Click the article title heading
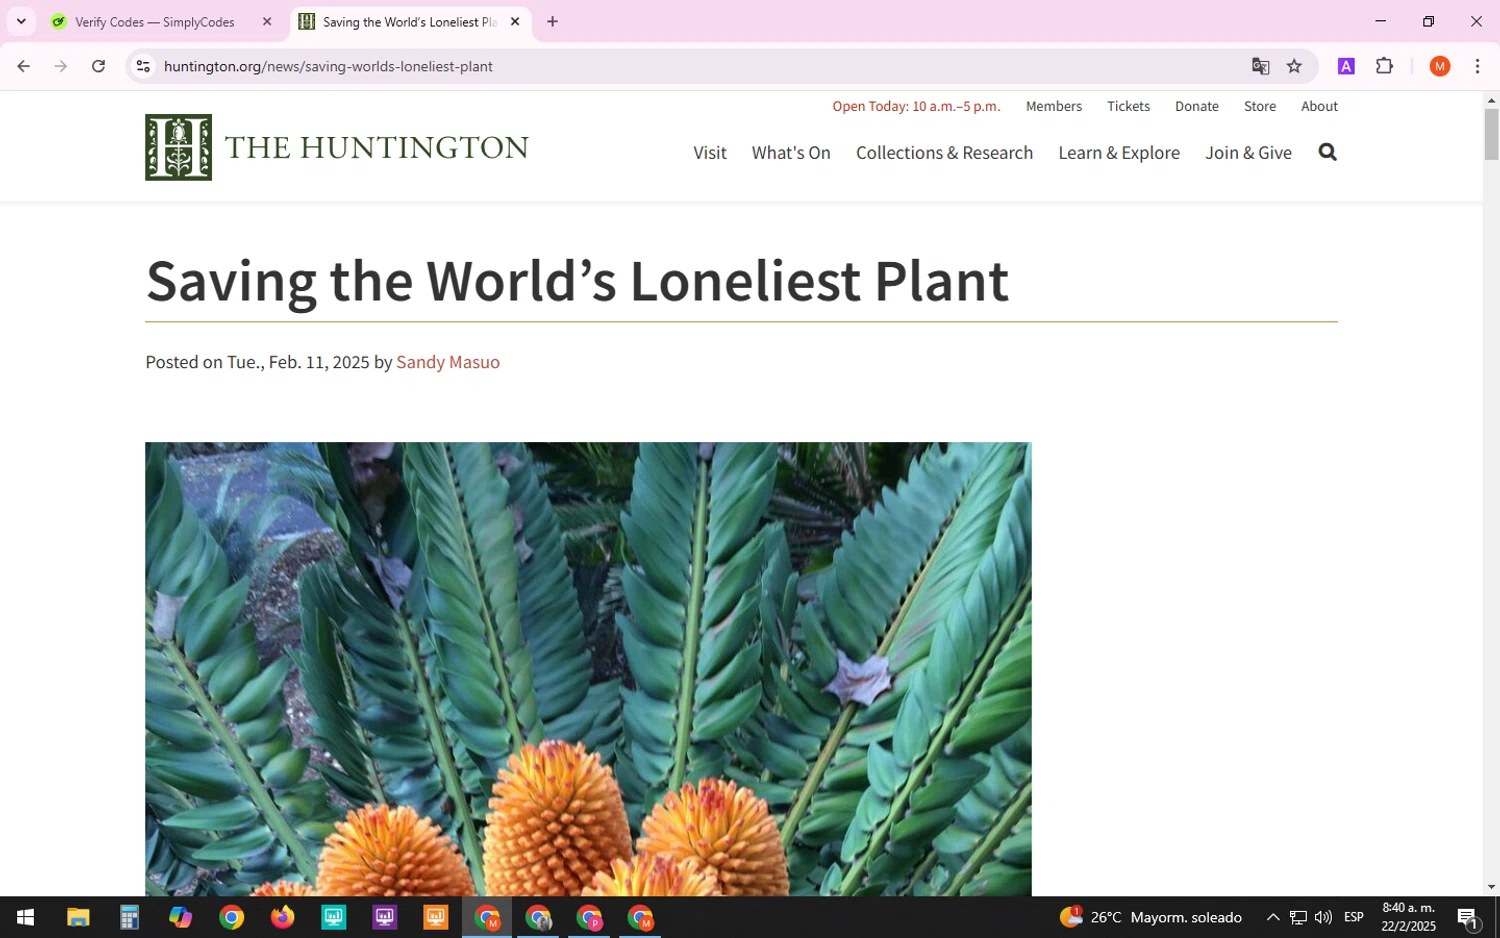The width and height of the screenshot is (1500, 938). pyautogui.click(x=577, y=280)
